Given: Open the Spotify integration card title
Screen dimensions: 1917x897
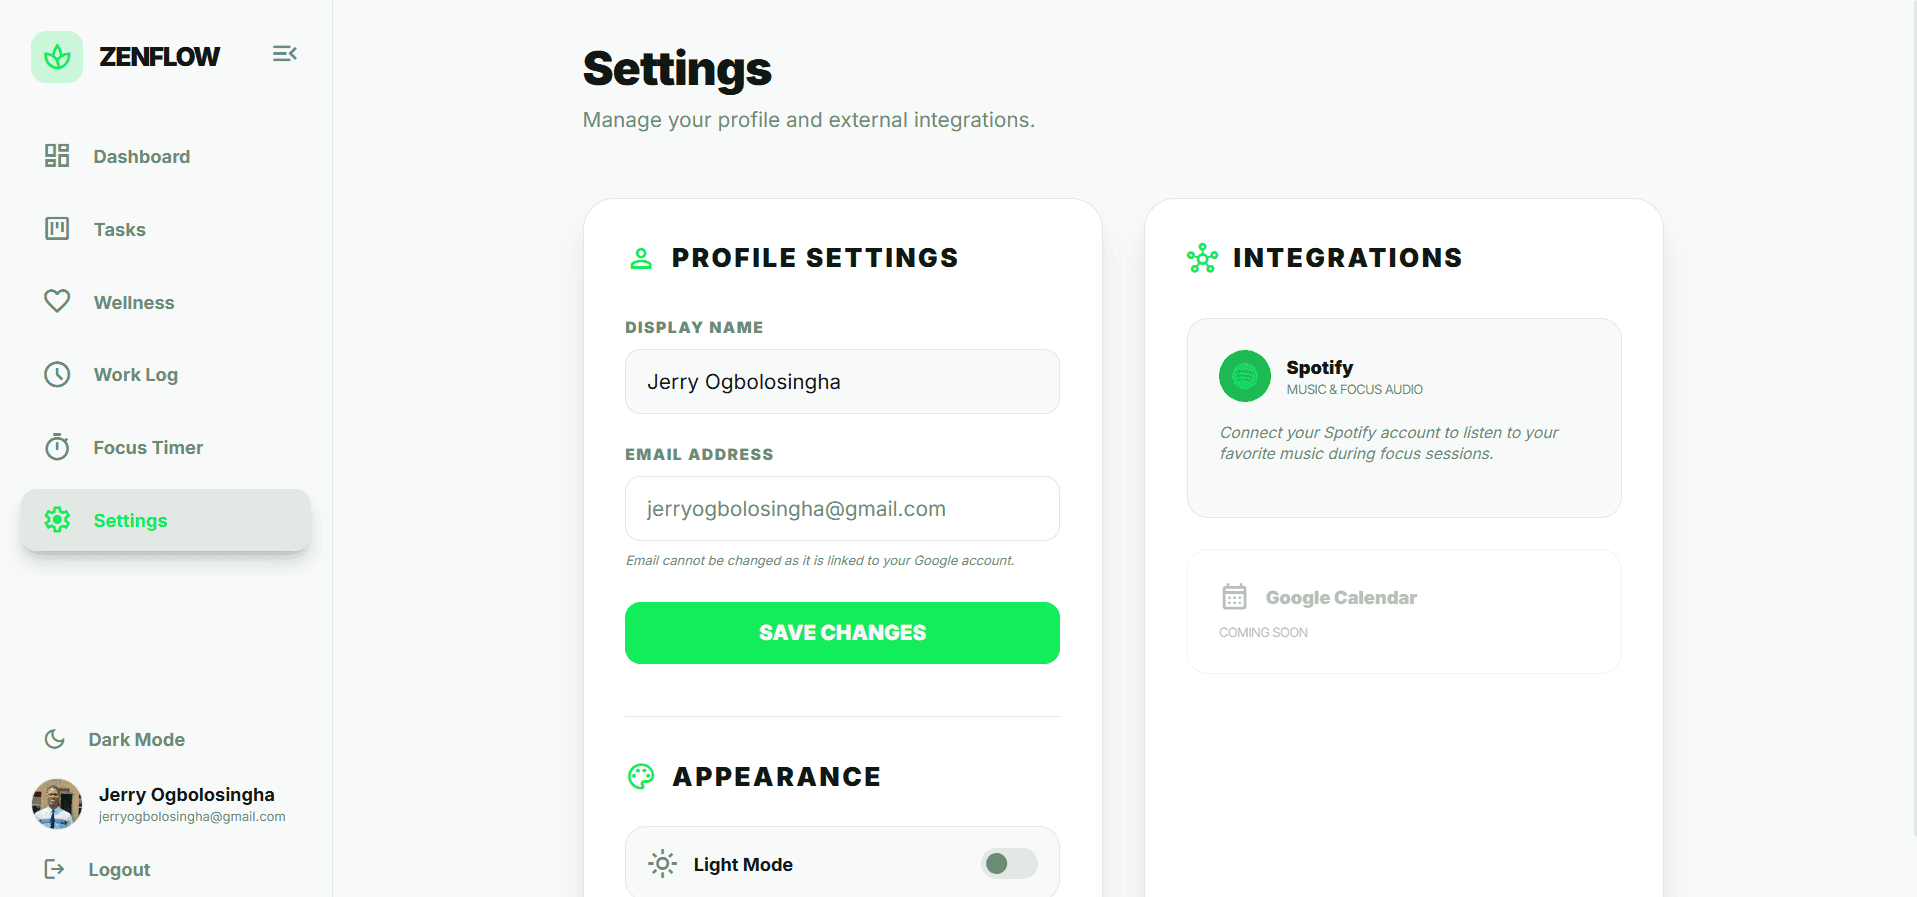Looking at the screenshot, I should pos(1319,368).
